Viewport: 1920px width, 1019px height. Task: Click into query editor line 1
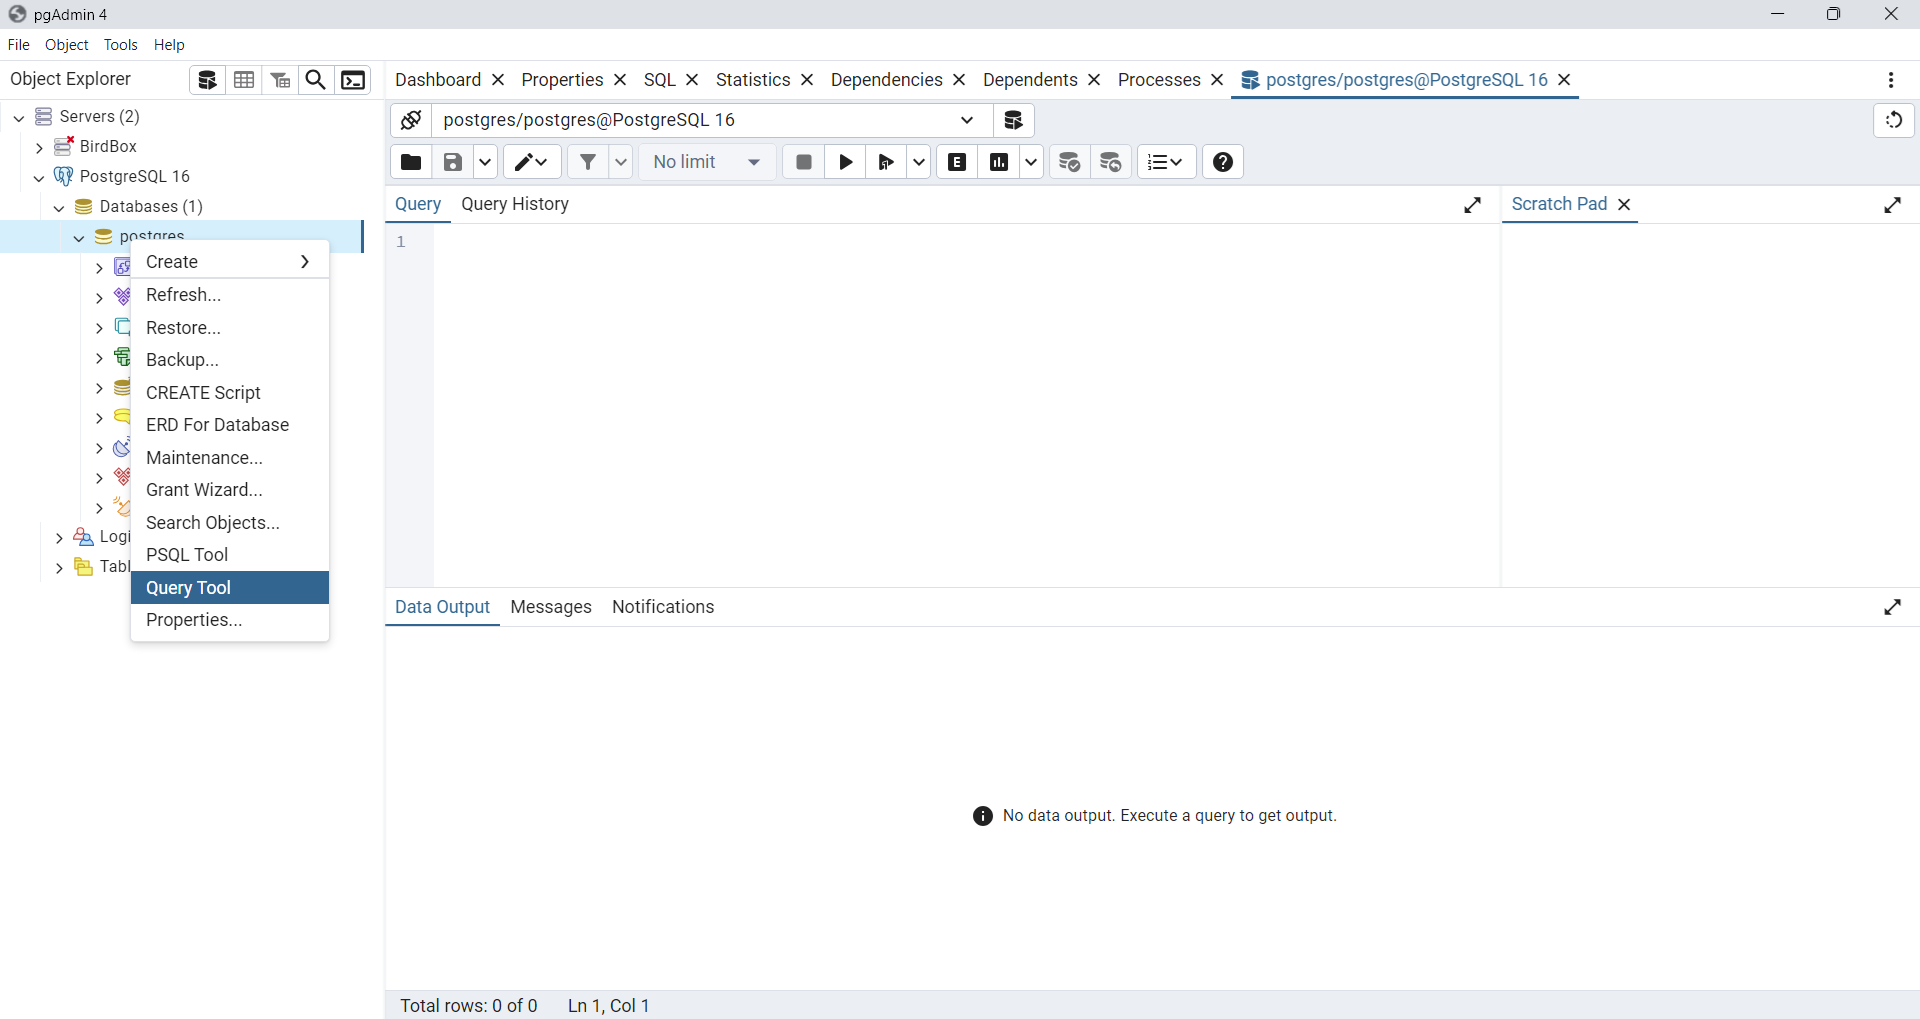966,242
